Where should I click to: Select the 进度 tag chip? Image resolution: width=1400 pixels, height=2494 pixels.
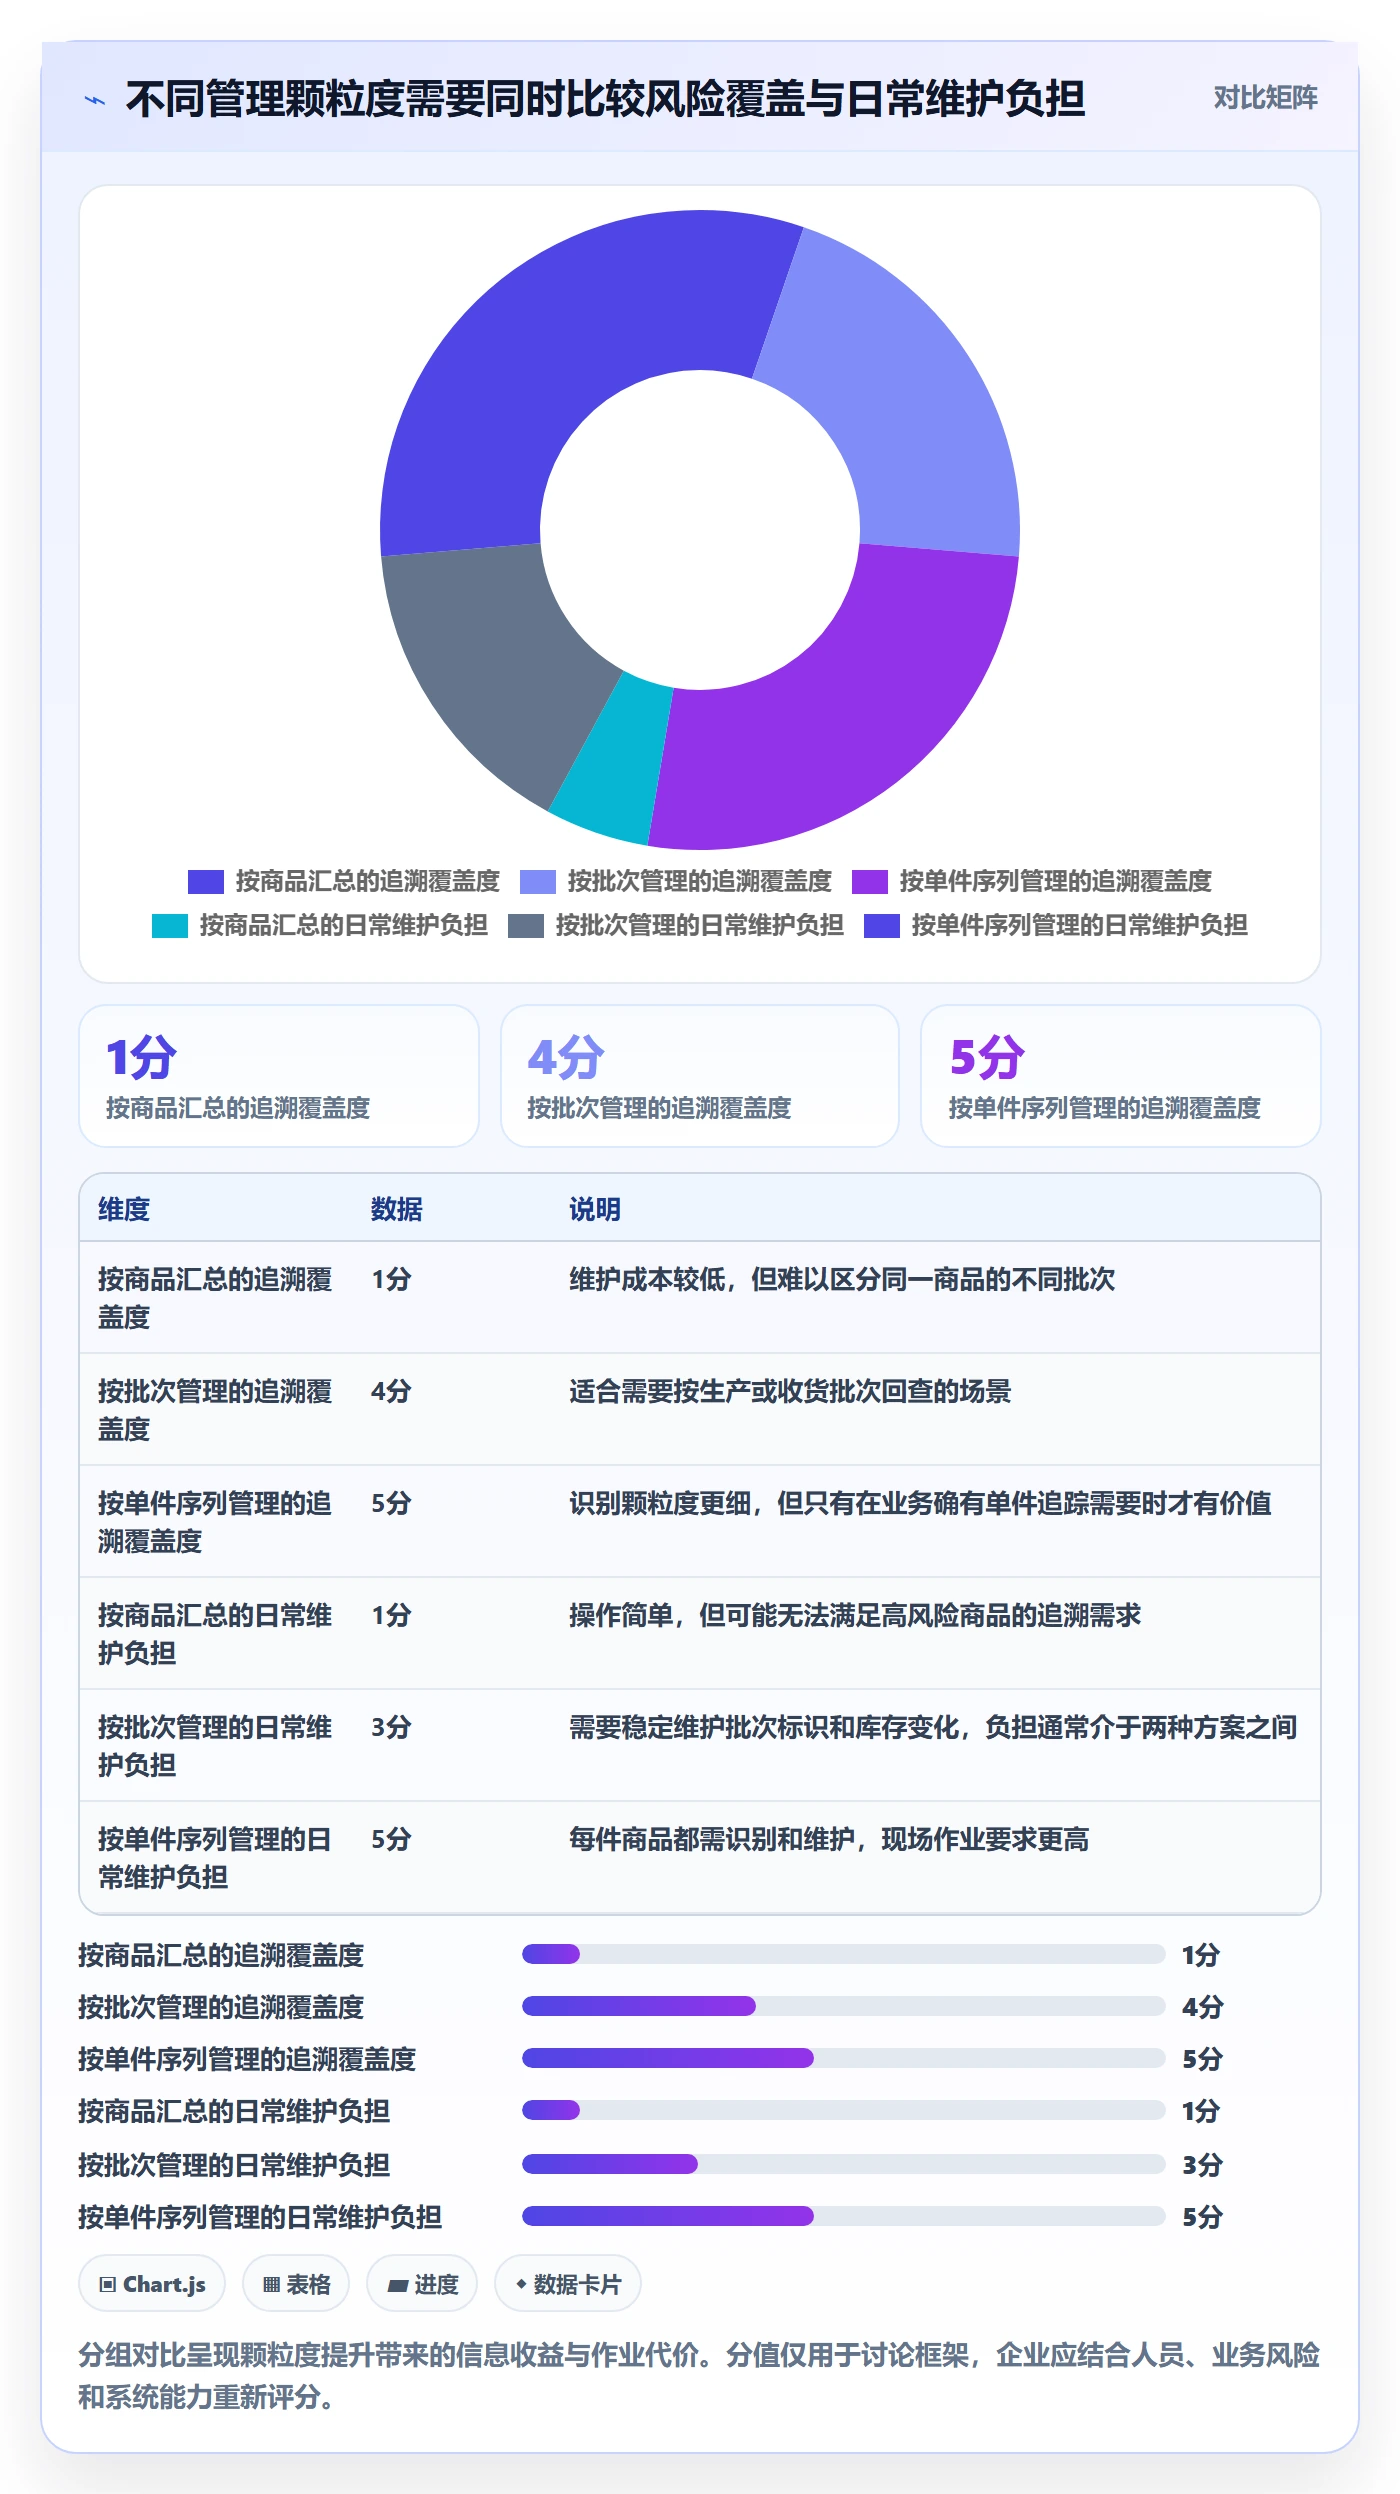422,2284
